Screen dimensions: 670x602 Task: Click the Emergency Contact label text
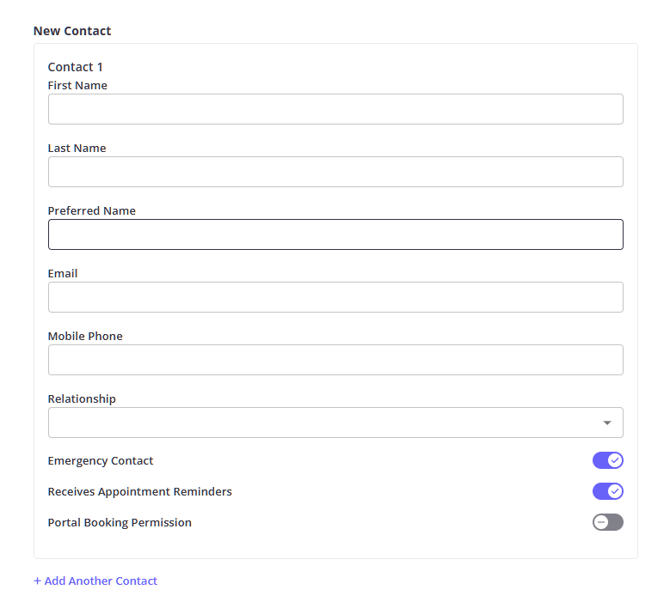pyautogui.click(x=100, y=461)
